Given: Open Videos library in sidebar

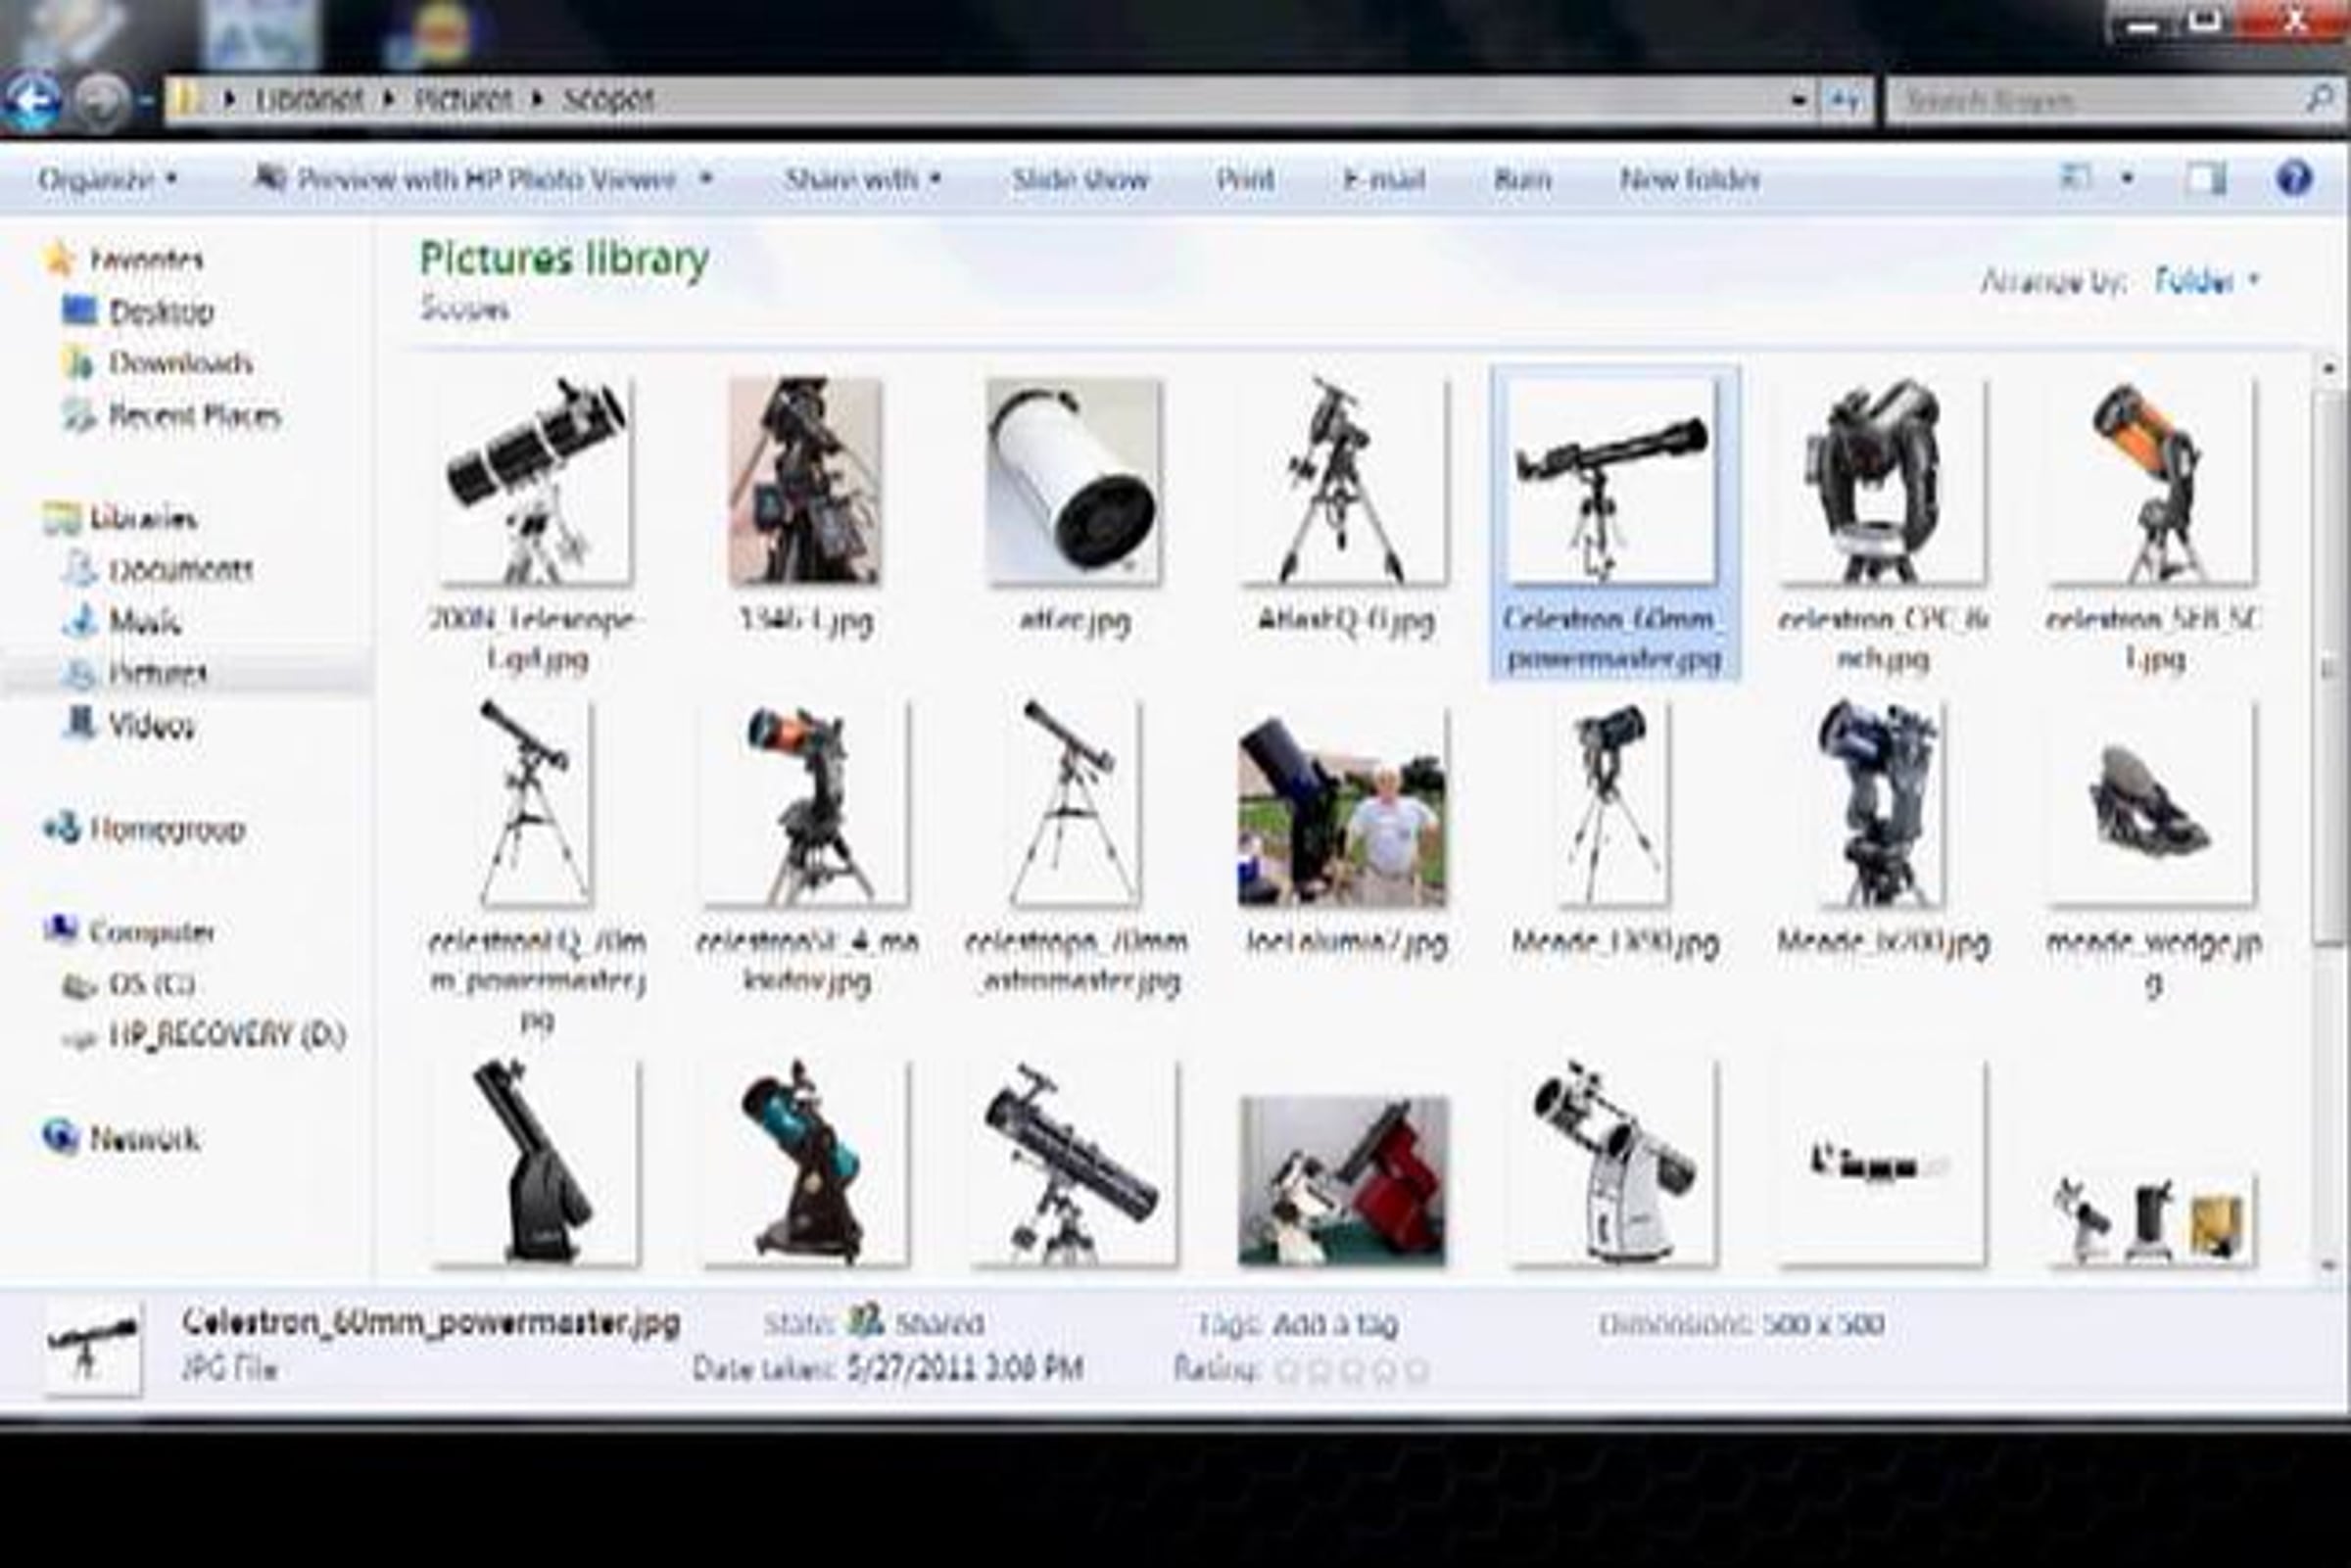Looking at the screenshot, I should 151,725.
